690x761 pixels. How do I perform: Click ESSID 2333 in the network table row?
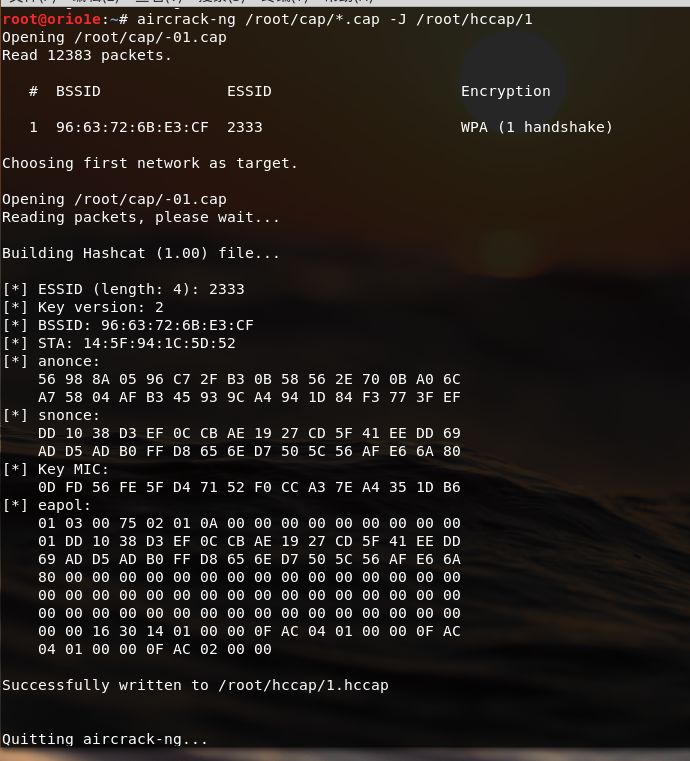pos(245,127)
